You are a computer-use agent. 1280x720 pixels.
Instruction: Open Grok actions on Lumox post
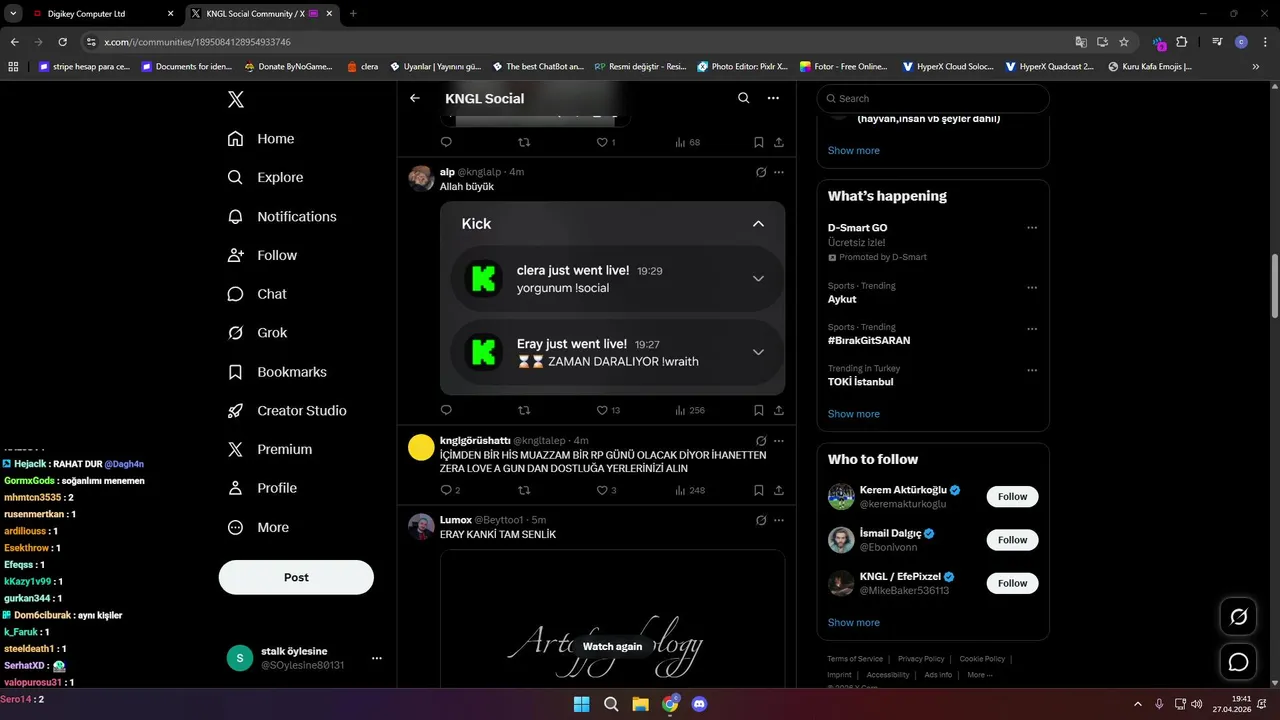(x=761, y=520)
